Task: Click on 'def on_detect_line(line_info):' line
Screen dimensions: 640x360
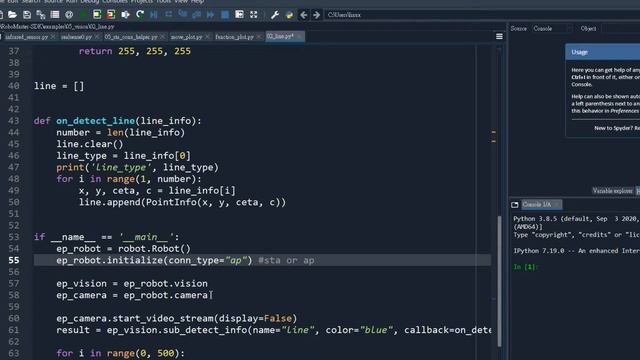Action: click(118, 121)
